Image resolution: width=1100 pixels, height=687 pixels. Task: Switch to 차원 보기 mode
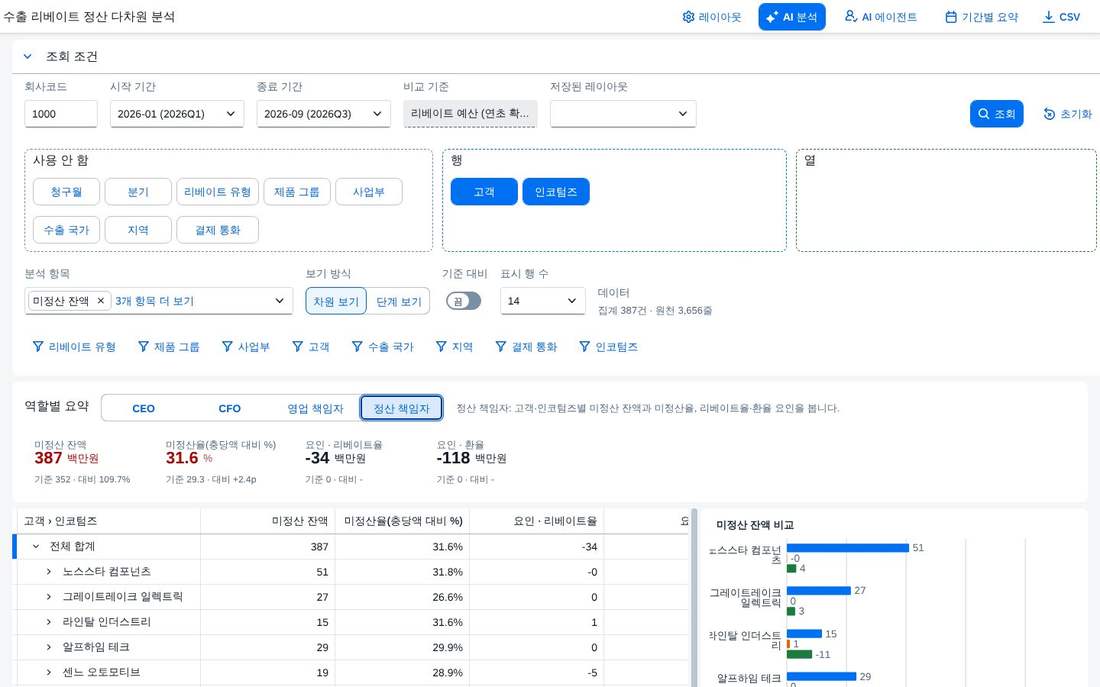[336, 301]
